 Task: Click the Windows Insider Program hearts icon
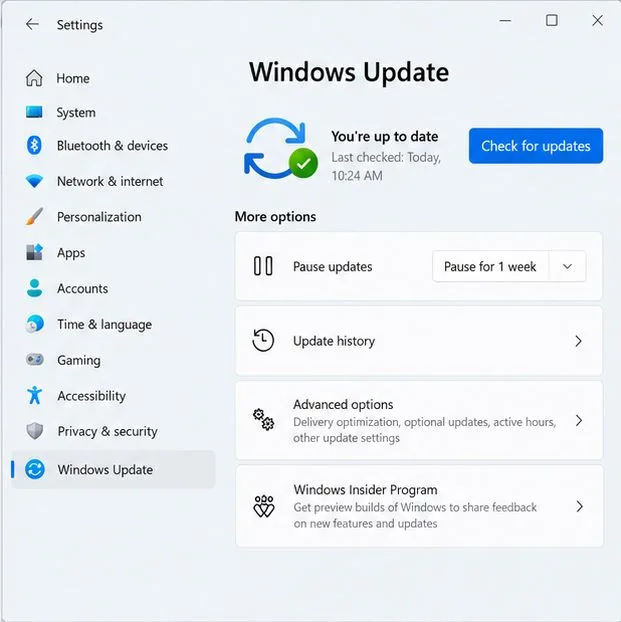click(264, 506)
